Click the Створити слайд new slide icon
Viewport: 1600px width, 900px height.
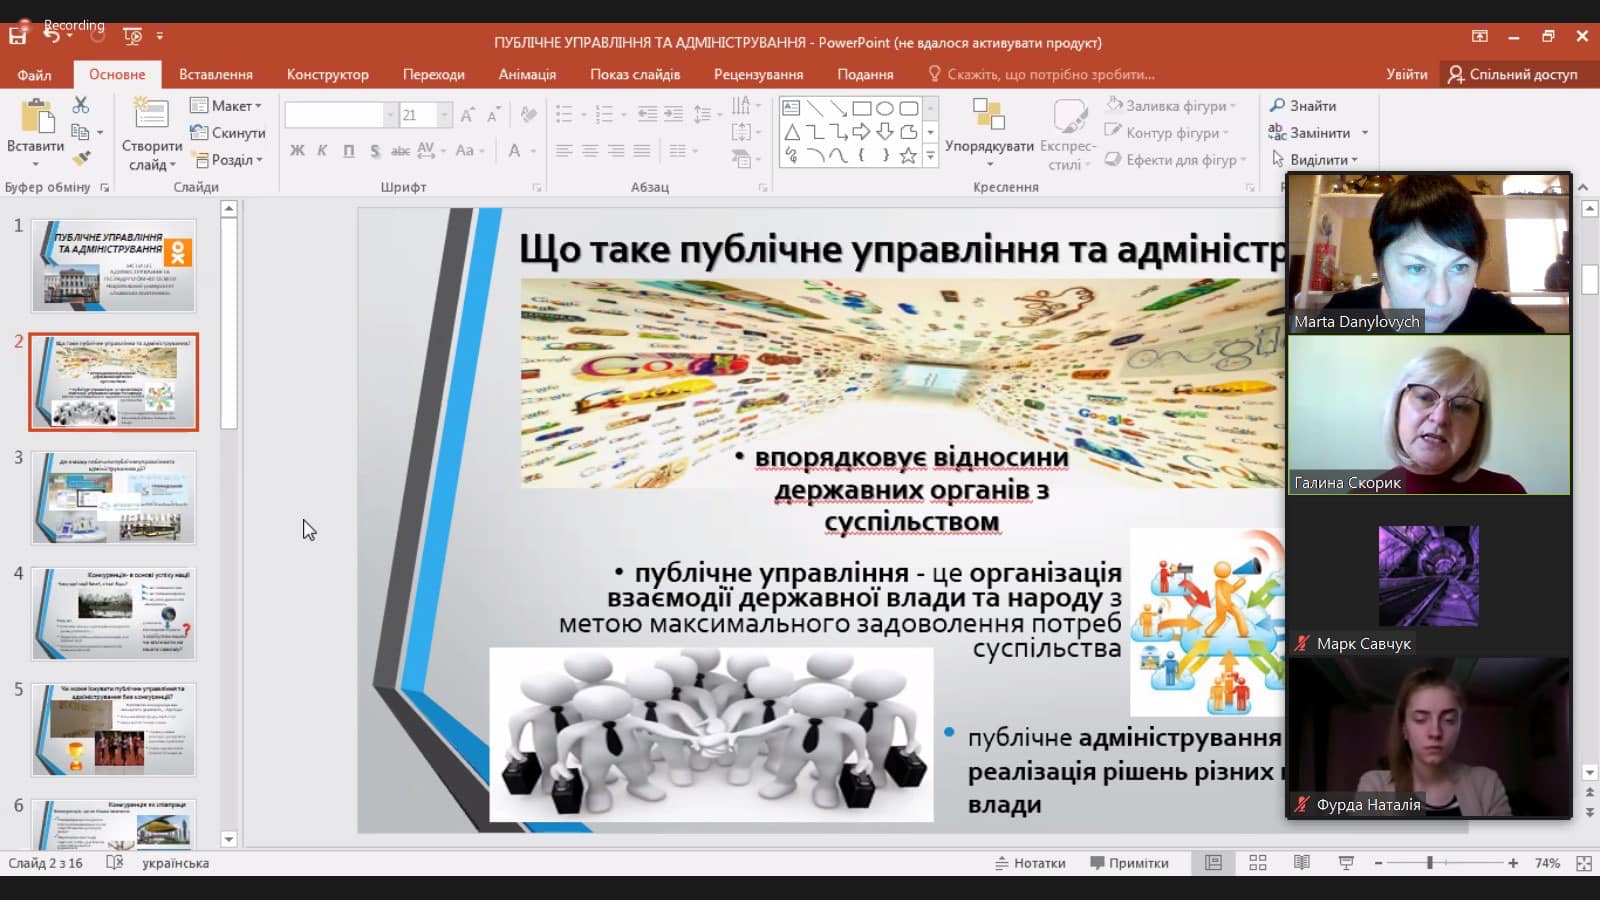[151, 113]
